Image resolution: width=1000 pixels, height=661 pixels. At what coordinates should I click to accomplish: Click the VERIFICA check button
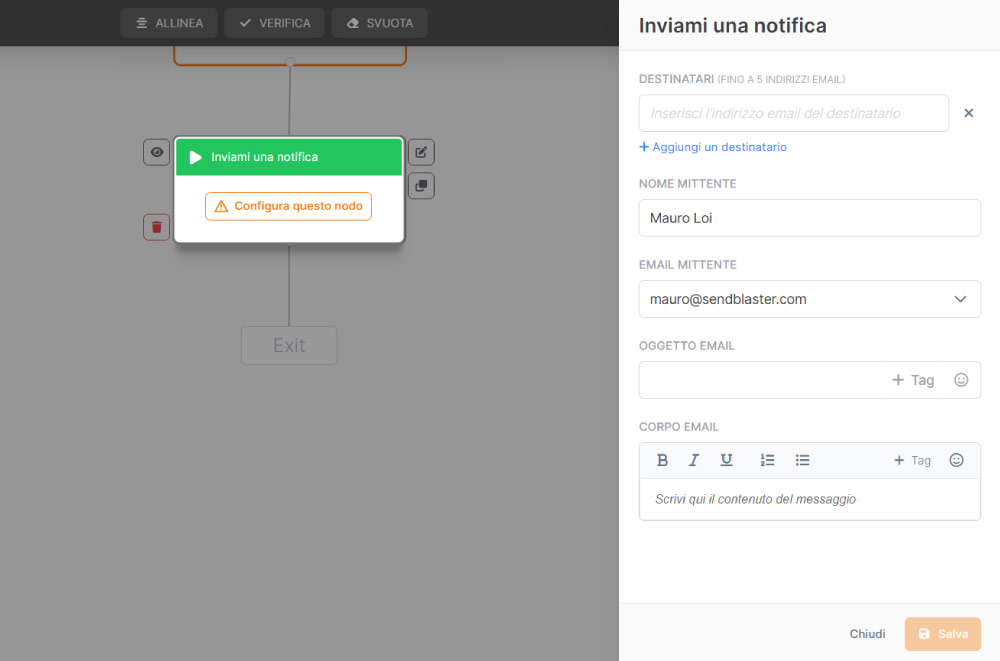click(x=274, y=23)
